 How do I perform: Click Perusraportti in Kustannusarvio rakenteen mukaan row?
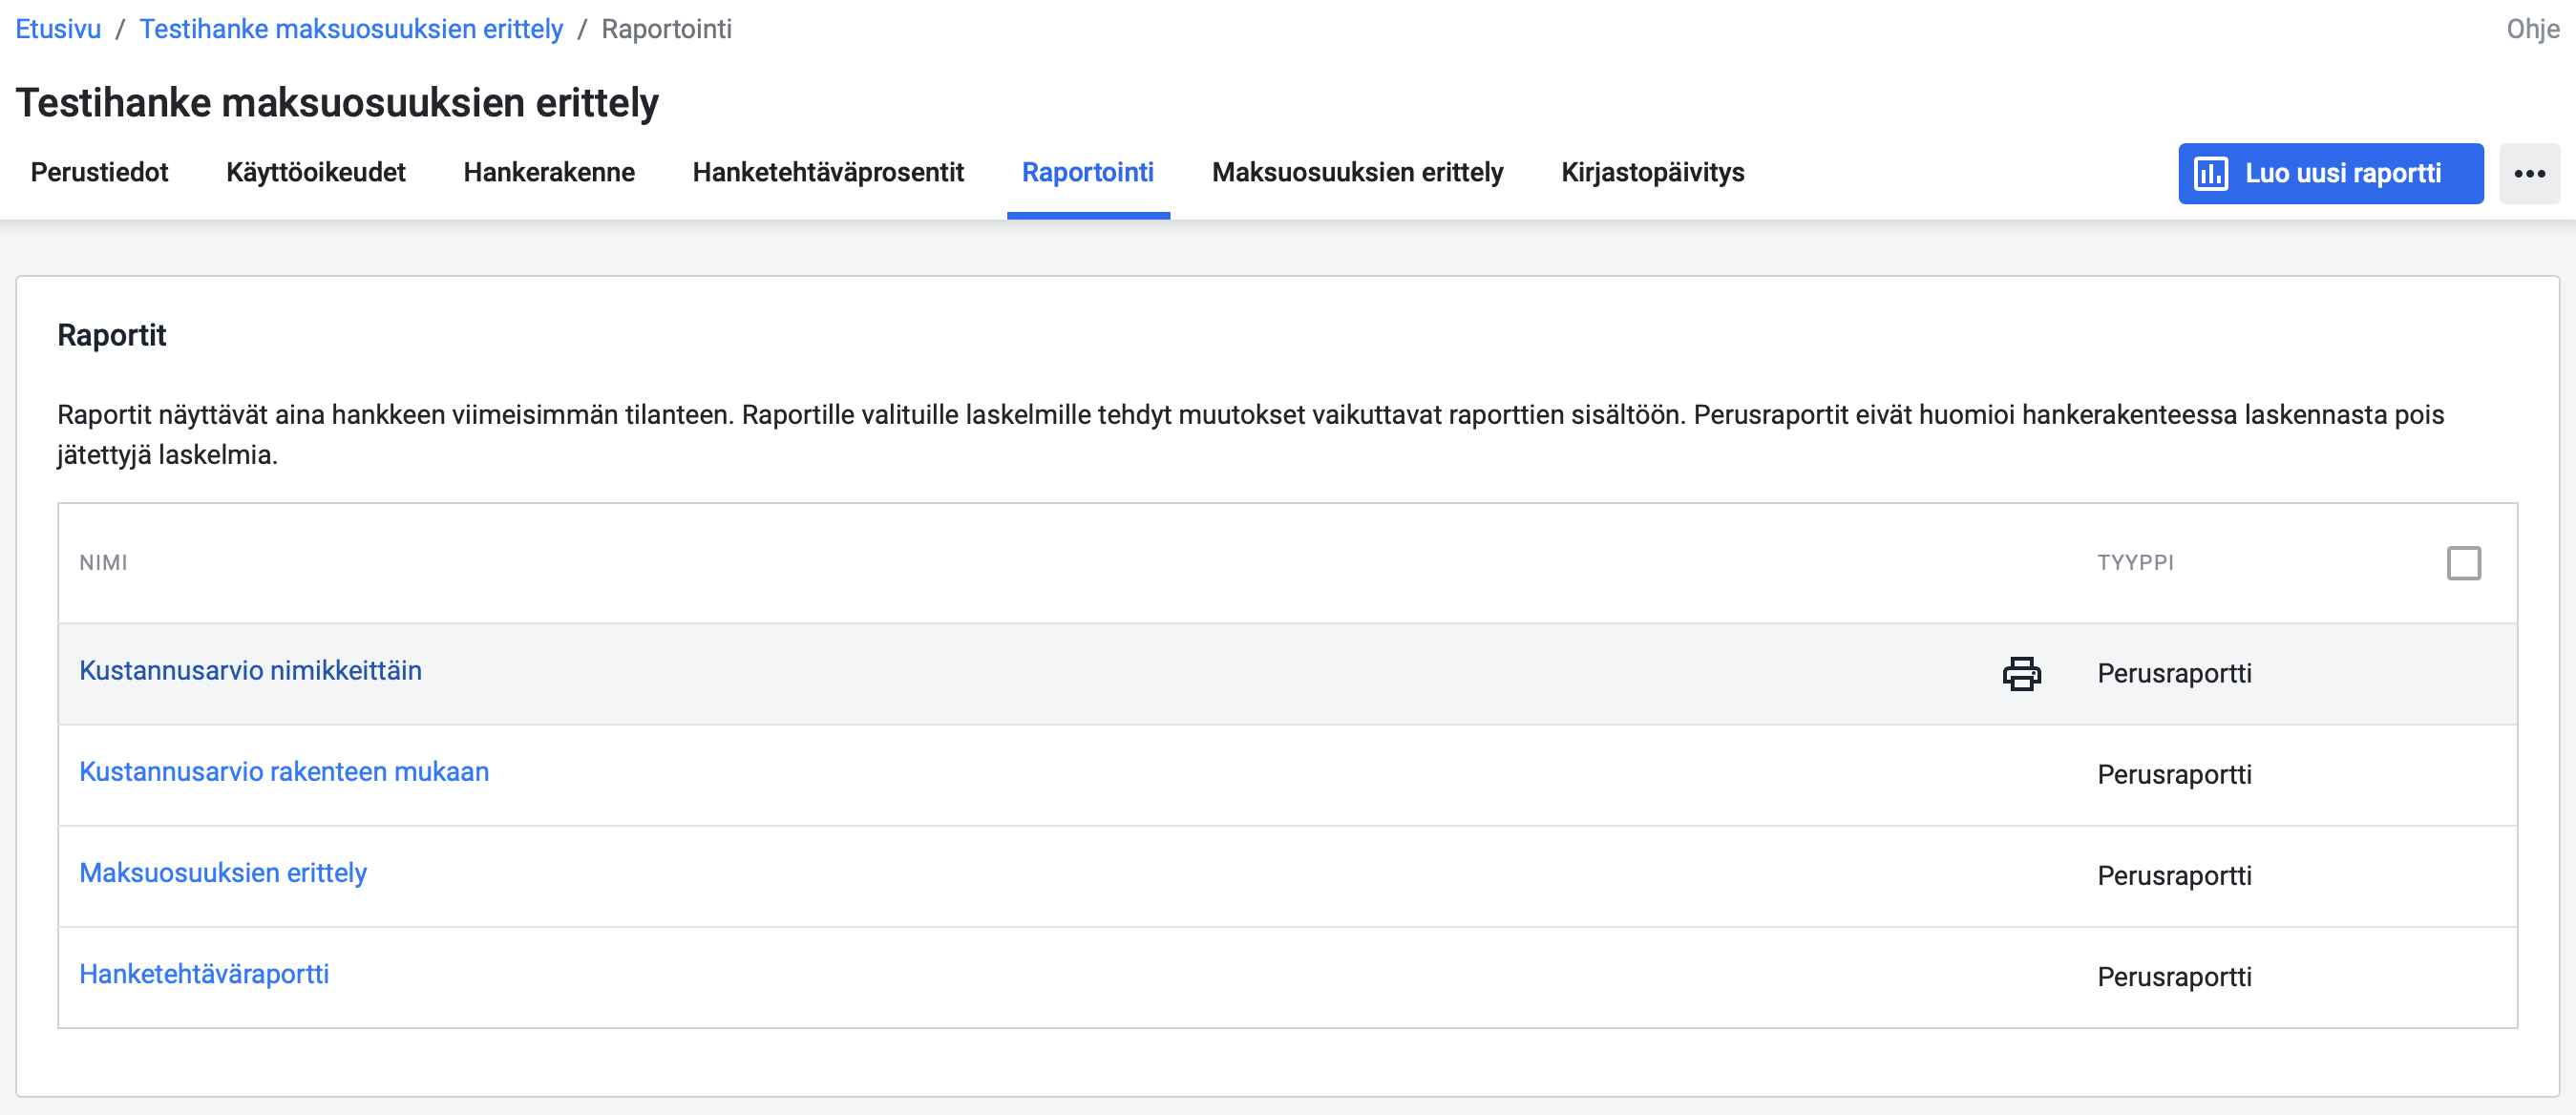(2174, 774)
